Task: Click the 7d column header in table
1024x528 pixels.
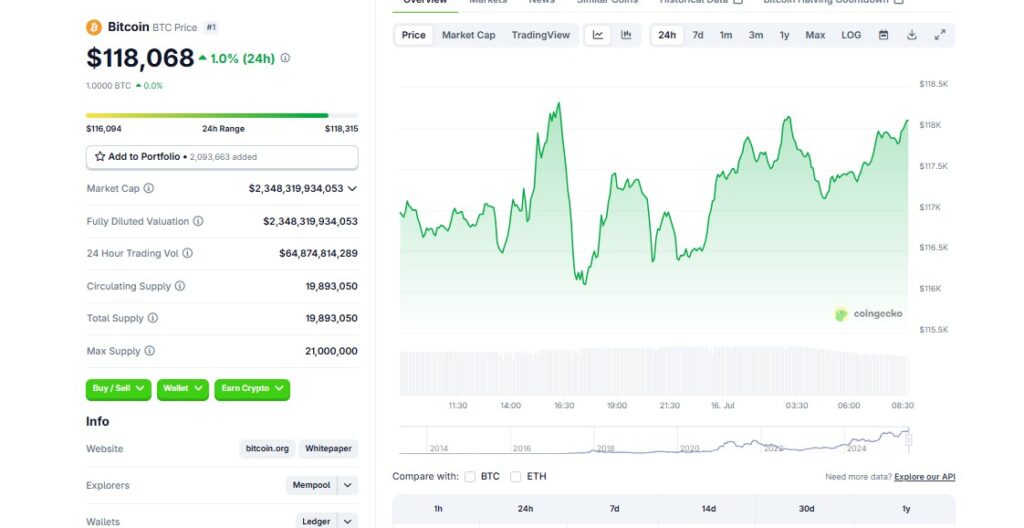Action: (x=615, y=509)
